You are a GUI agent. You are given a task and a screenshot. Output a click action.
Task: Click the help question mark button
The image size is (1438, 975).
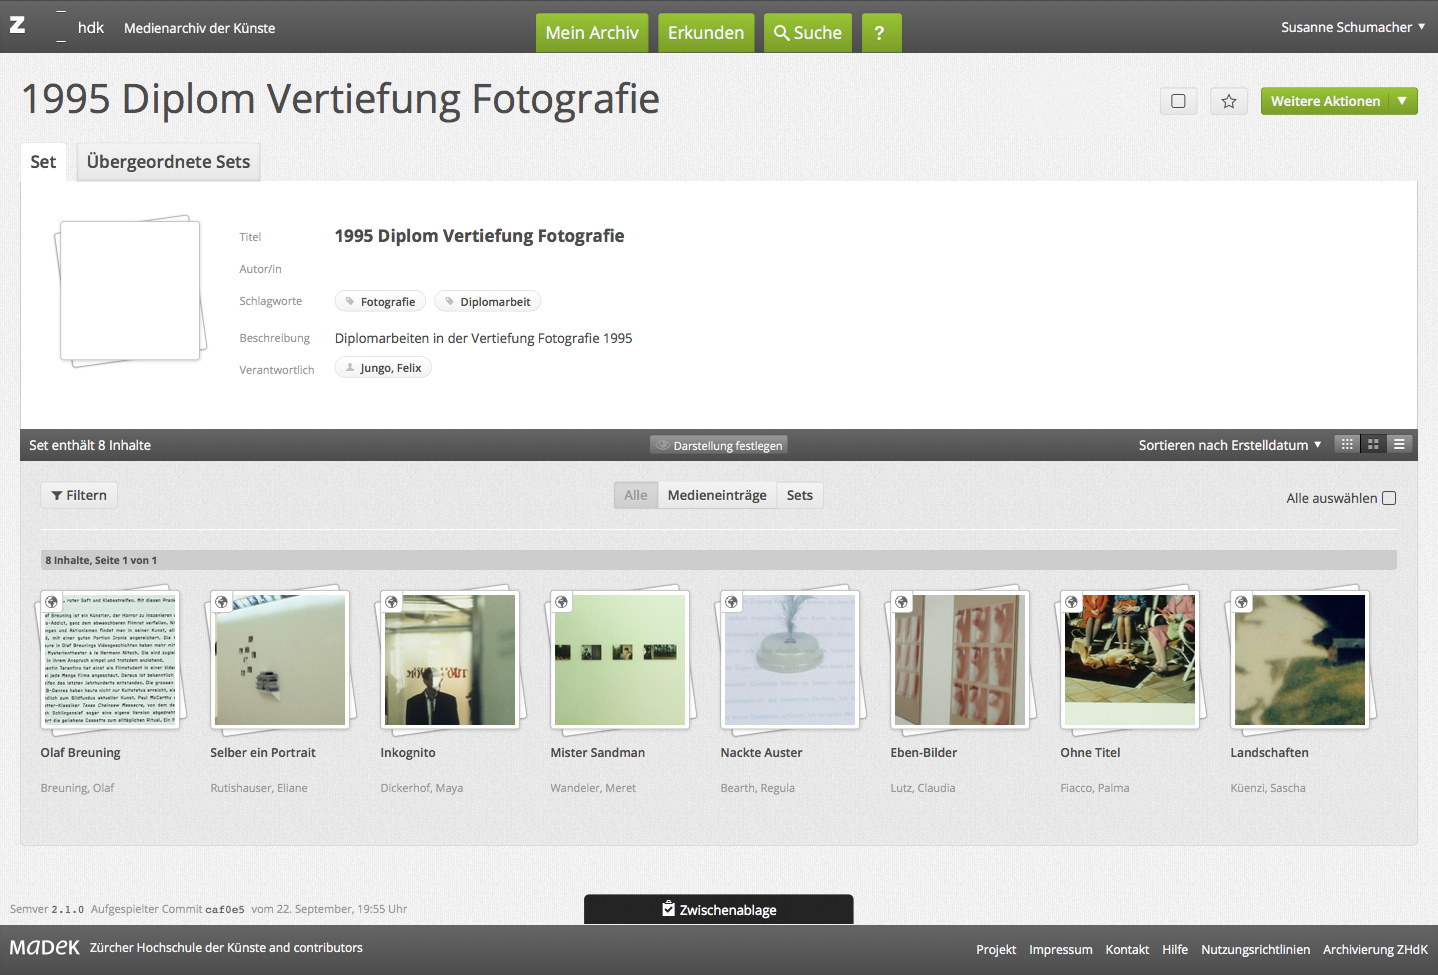point(880,33)
